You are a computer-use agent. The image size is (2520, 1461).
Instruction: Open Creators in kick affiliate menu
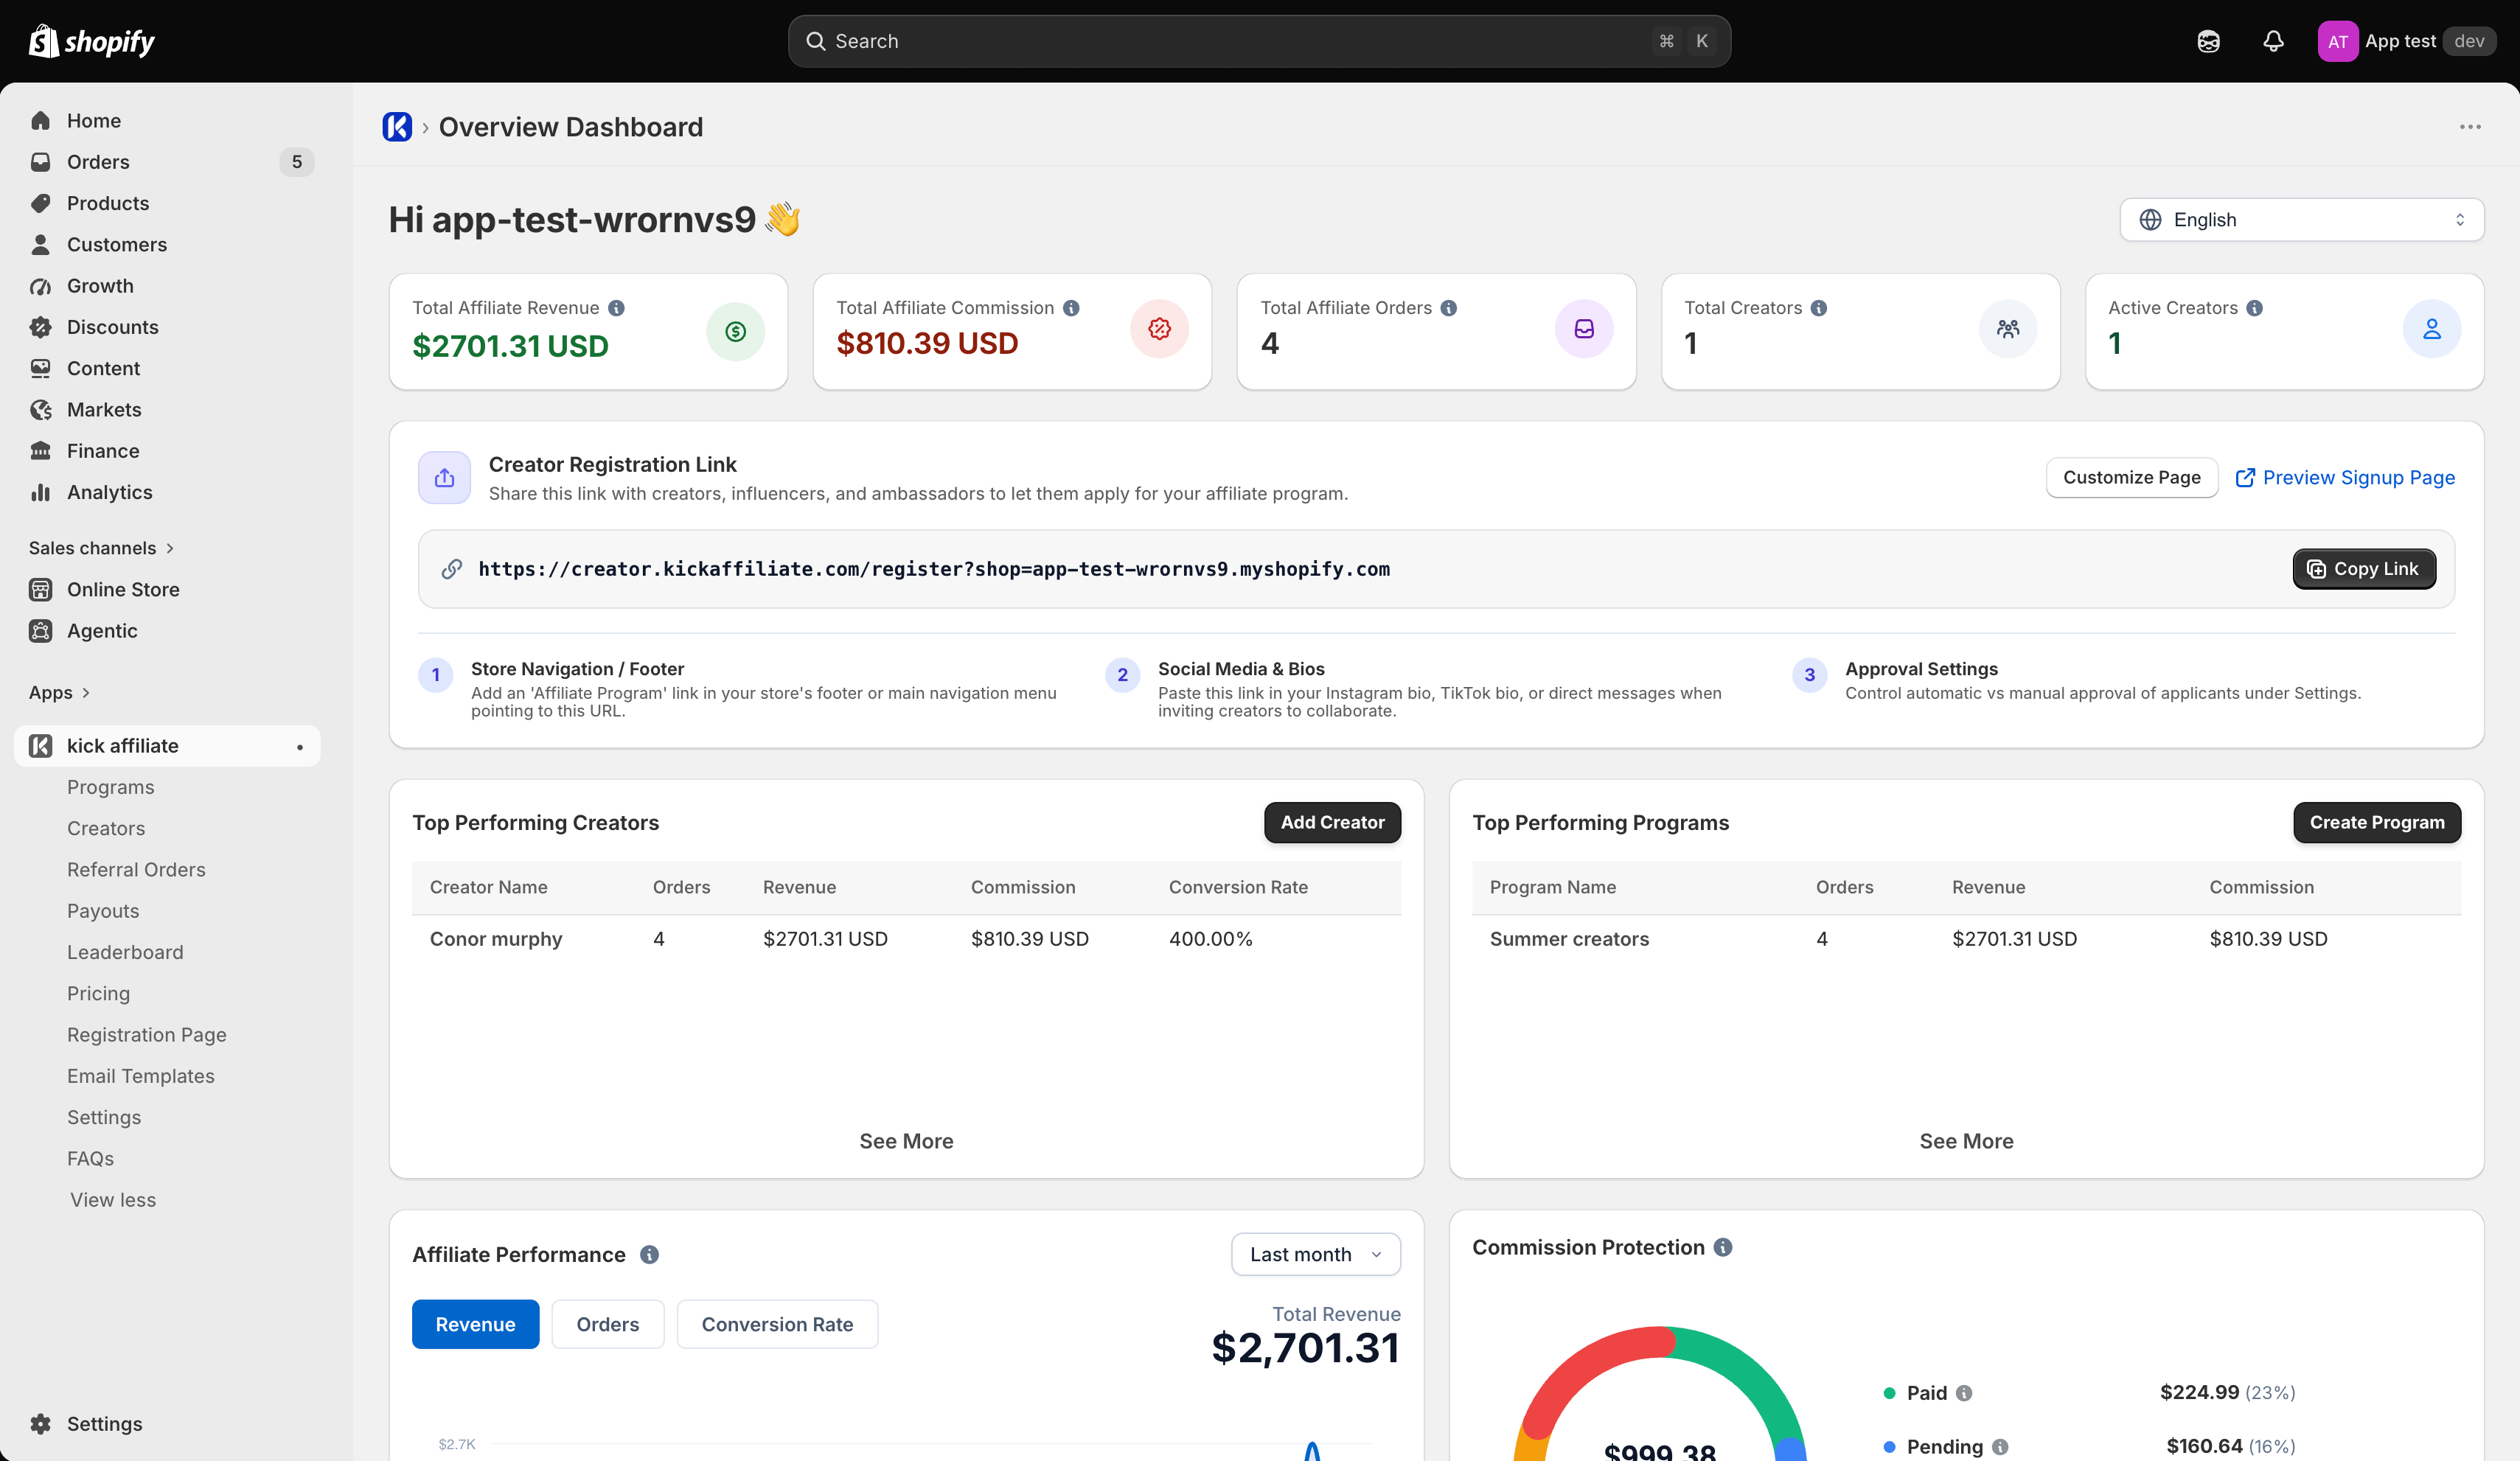coord(106,828)
